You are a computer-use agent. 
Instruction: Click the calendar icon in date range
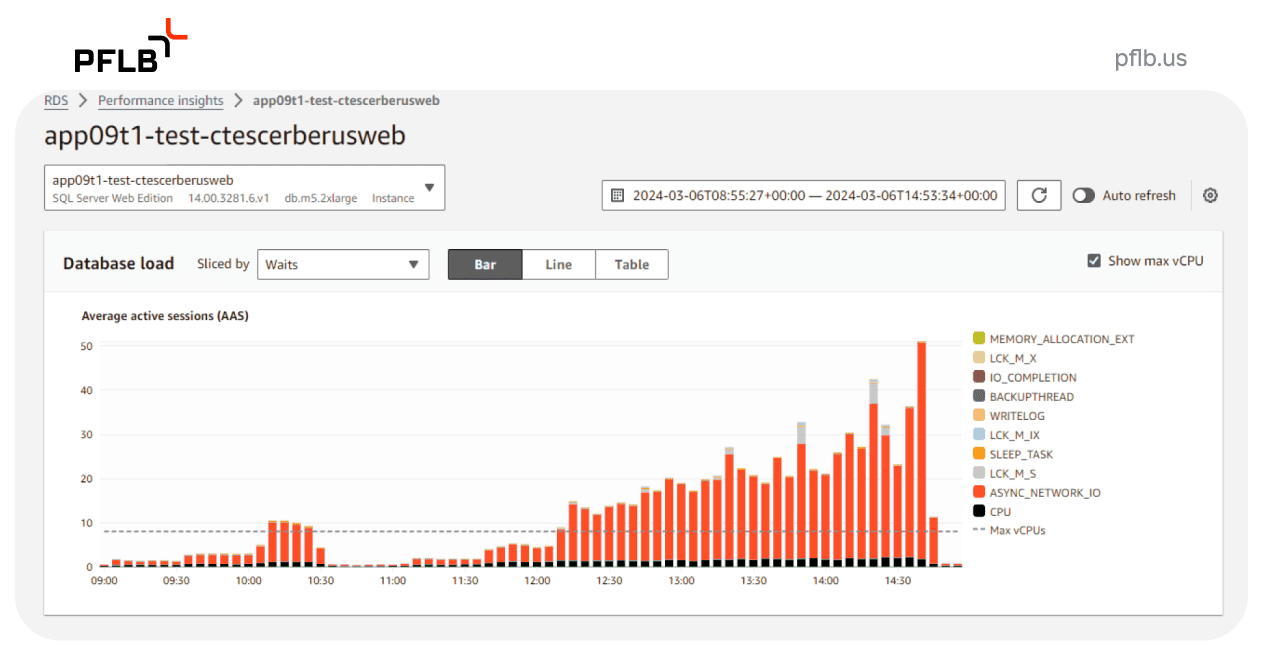tap(617, 195)
